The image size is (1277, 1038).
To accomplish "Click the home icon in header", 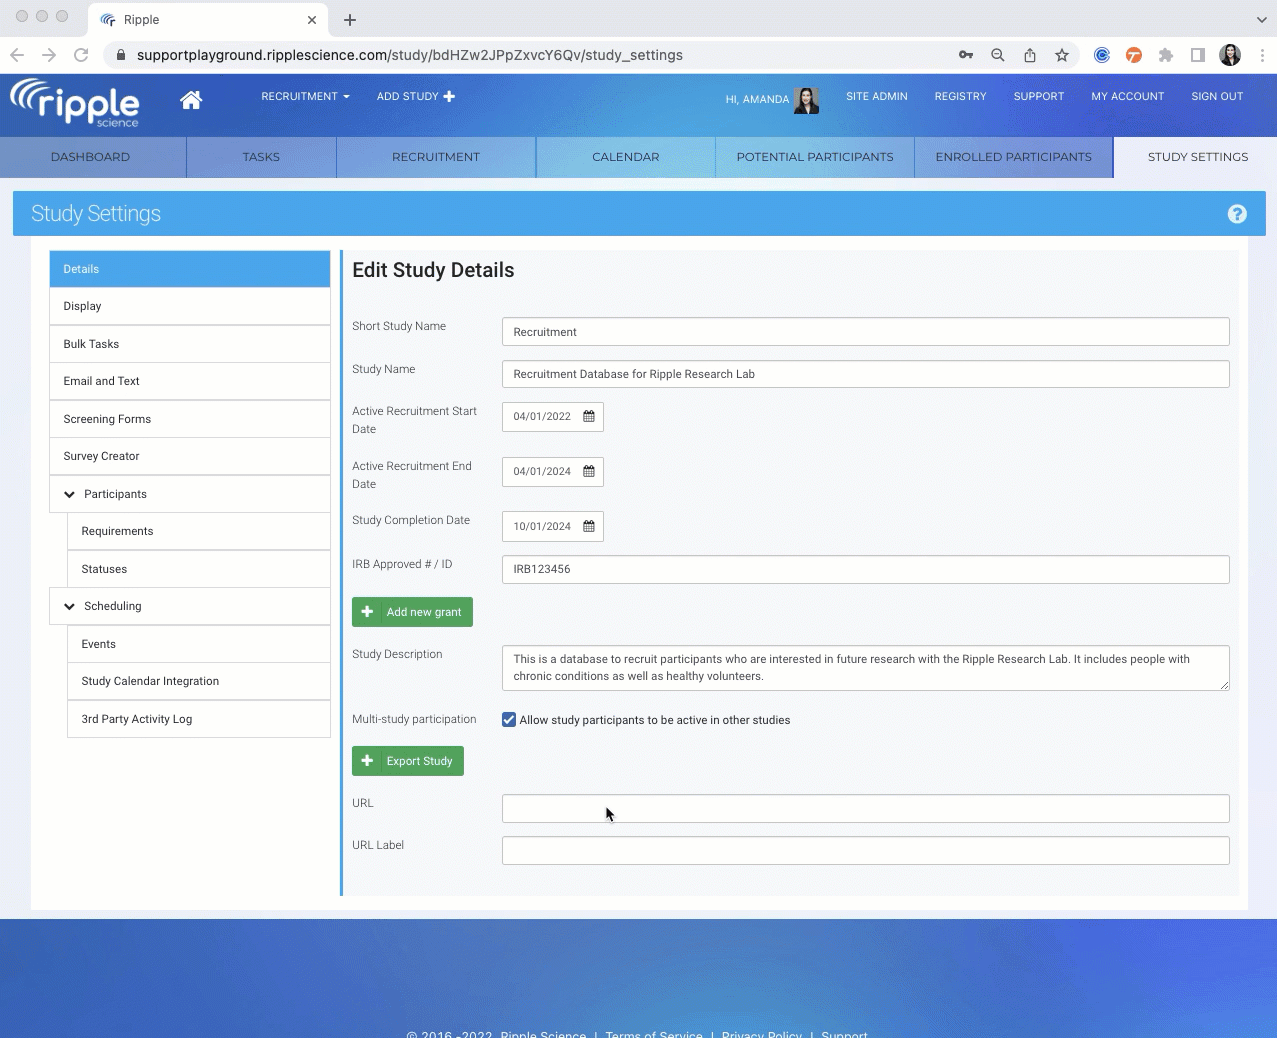I will click(191, 99).
